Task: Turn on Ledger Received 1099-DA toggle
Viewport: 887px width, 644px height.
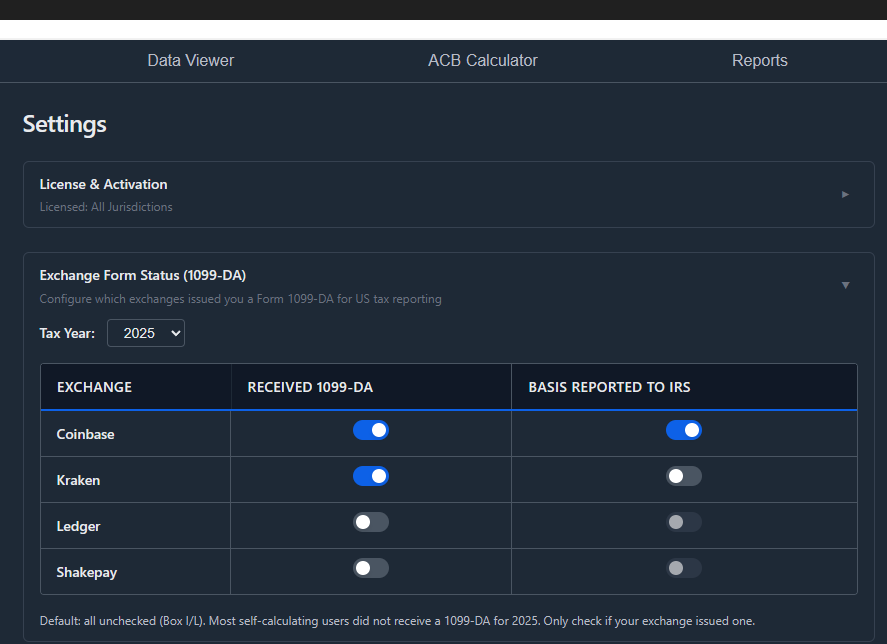Action: pos(371,522)
